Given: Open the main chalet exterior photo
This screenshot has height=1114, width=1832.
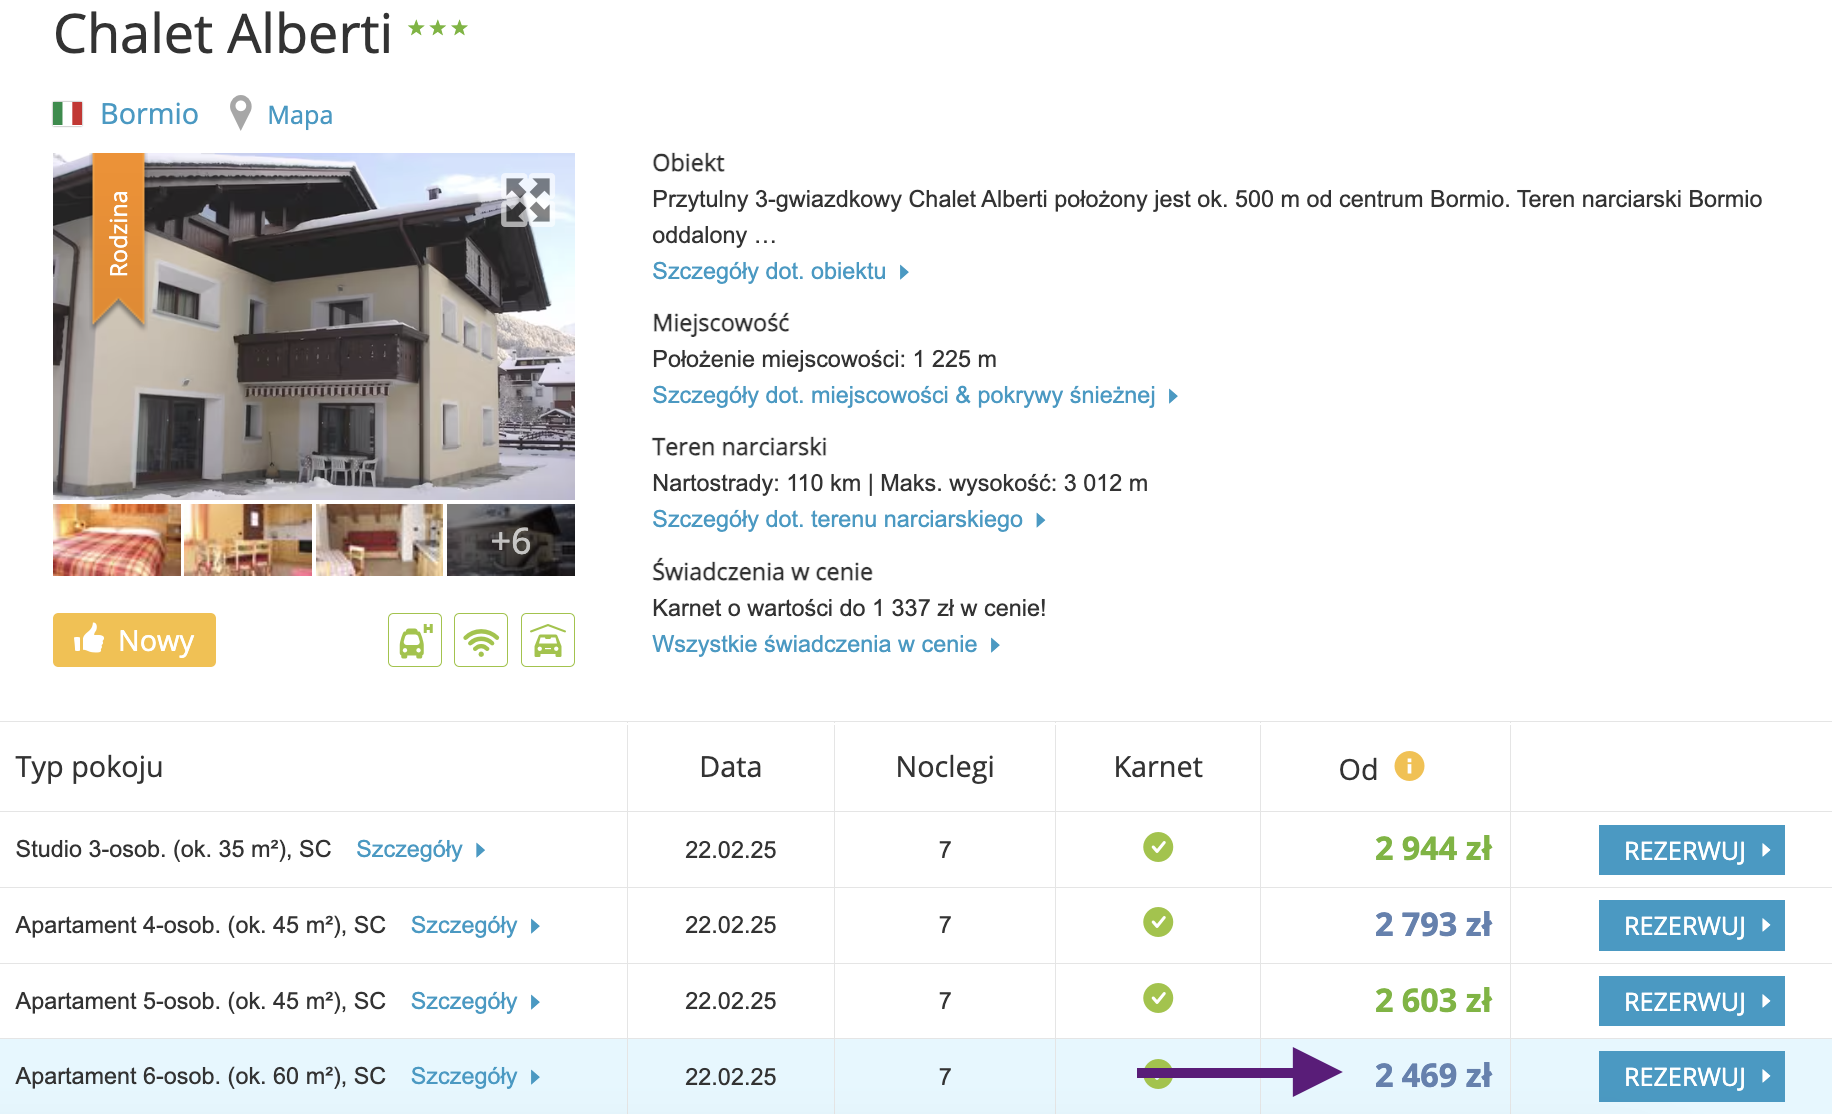Looking at the screenshot, I should tap(314, 326).
